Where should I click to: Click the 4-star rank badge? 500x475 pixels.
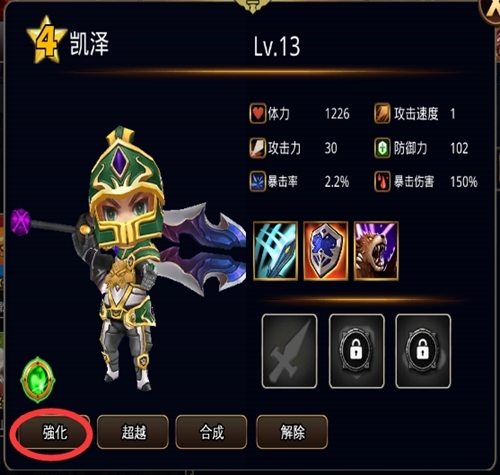tap(47, 40)
